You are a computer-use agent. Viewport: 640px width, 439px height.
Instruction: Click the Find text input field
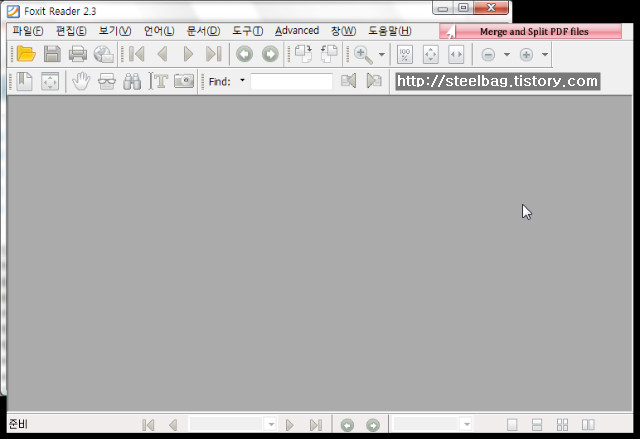pyautogui.click(x=291, y=81)
